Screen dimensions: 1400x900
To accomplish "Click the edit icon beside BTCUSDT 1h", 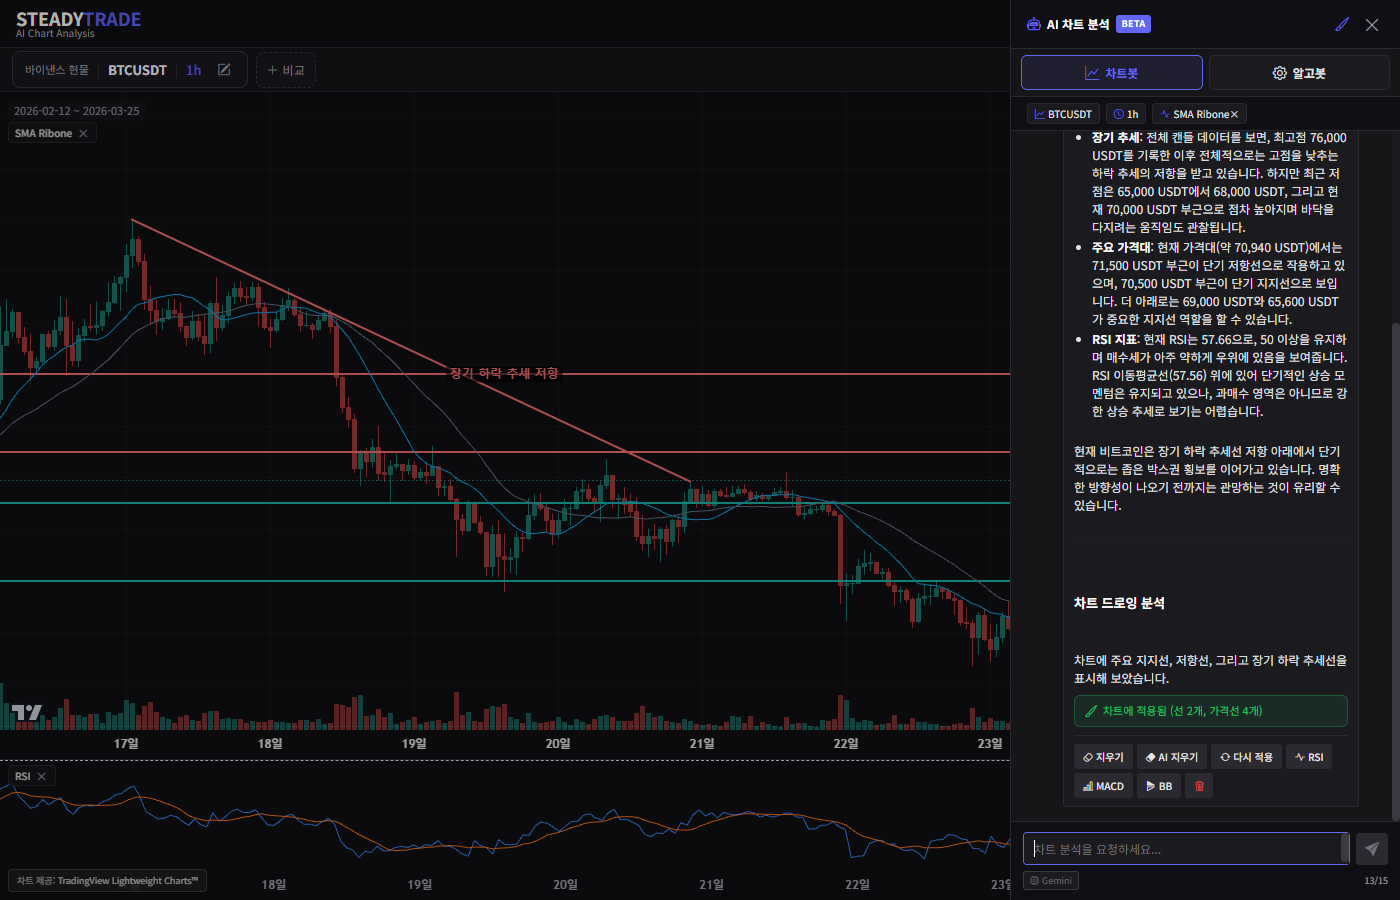I will click(x=224, y=70).
